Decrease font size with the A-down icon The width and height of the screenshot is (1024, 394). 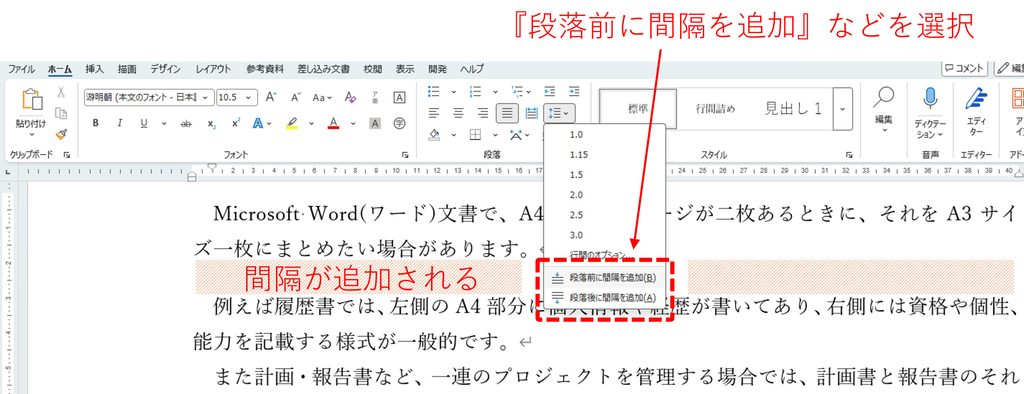(x=295, y=97)
